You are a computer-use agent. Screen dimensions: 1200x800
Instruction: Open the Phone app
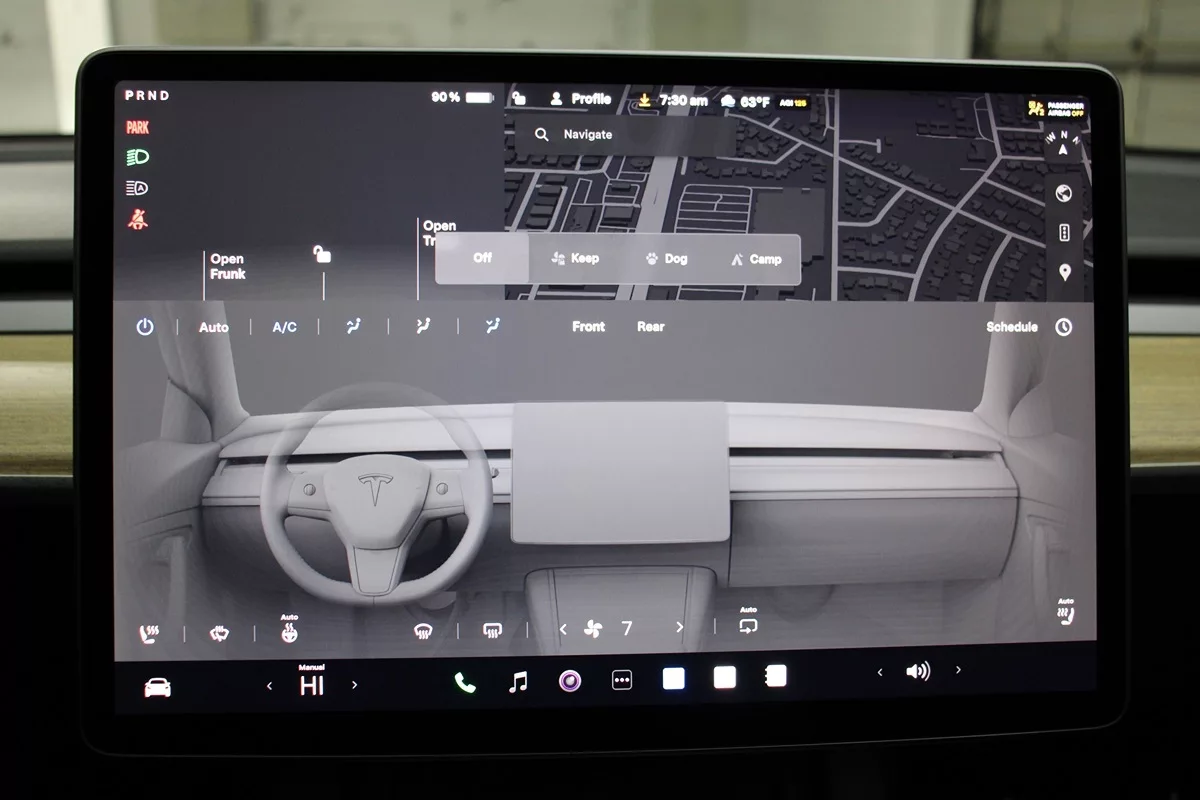click(465, 682)
